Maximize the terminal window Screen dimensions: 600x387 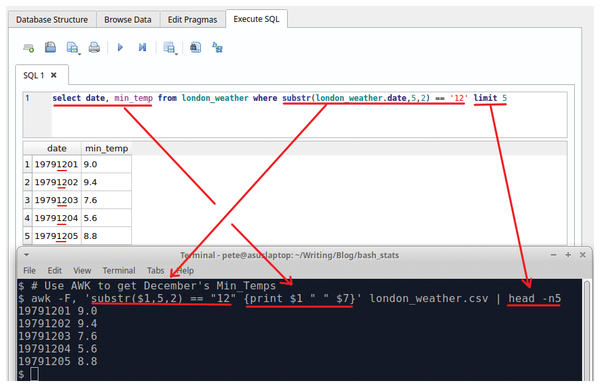coord(568,255)
